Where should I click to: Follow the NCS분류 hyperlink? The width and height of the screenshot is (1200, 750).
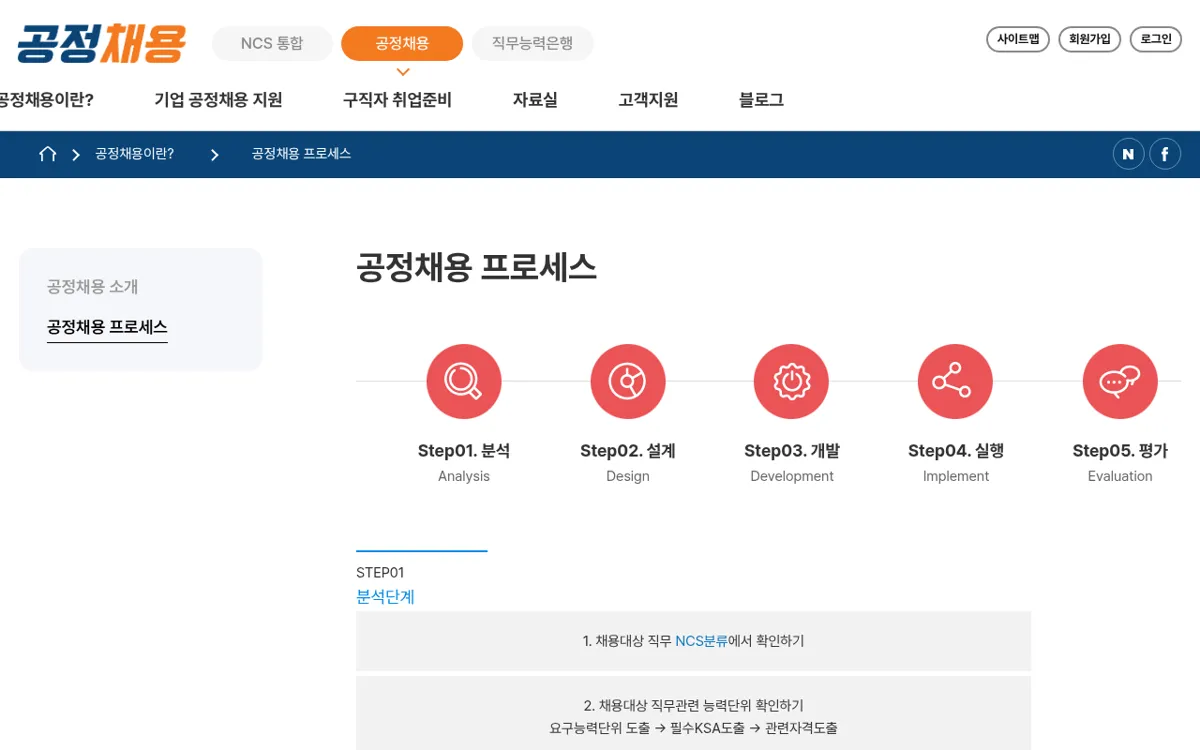(702, 641)
